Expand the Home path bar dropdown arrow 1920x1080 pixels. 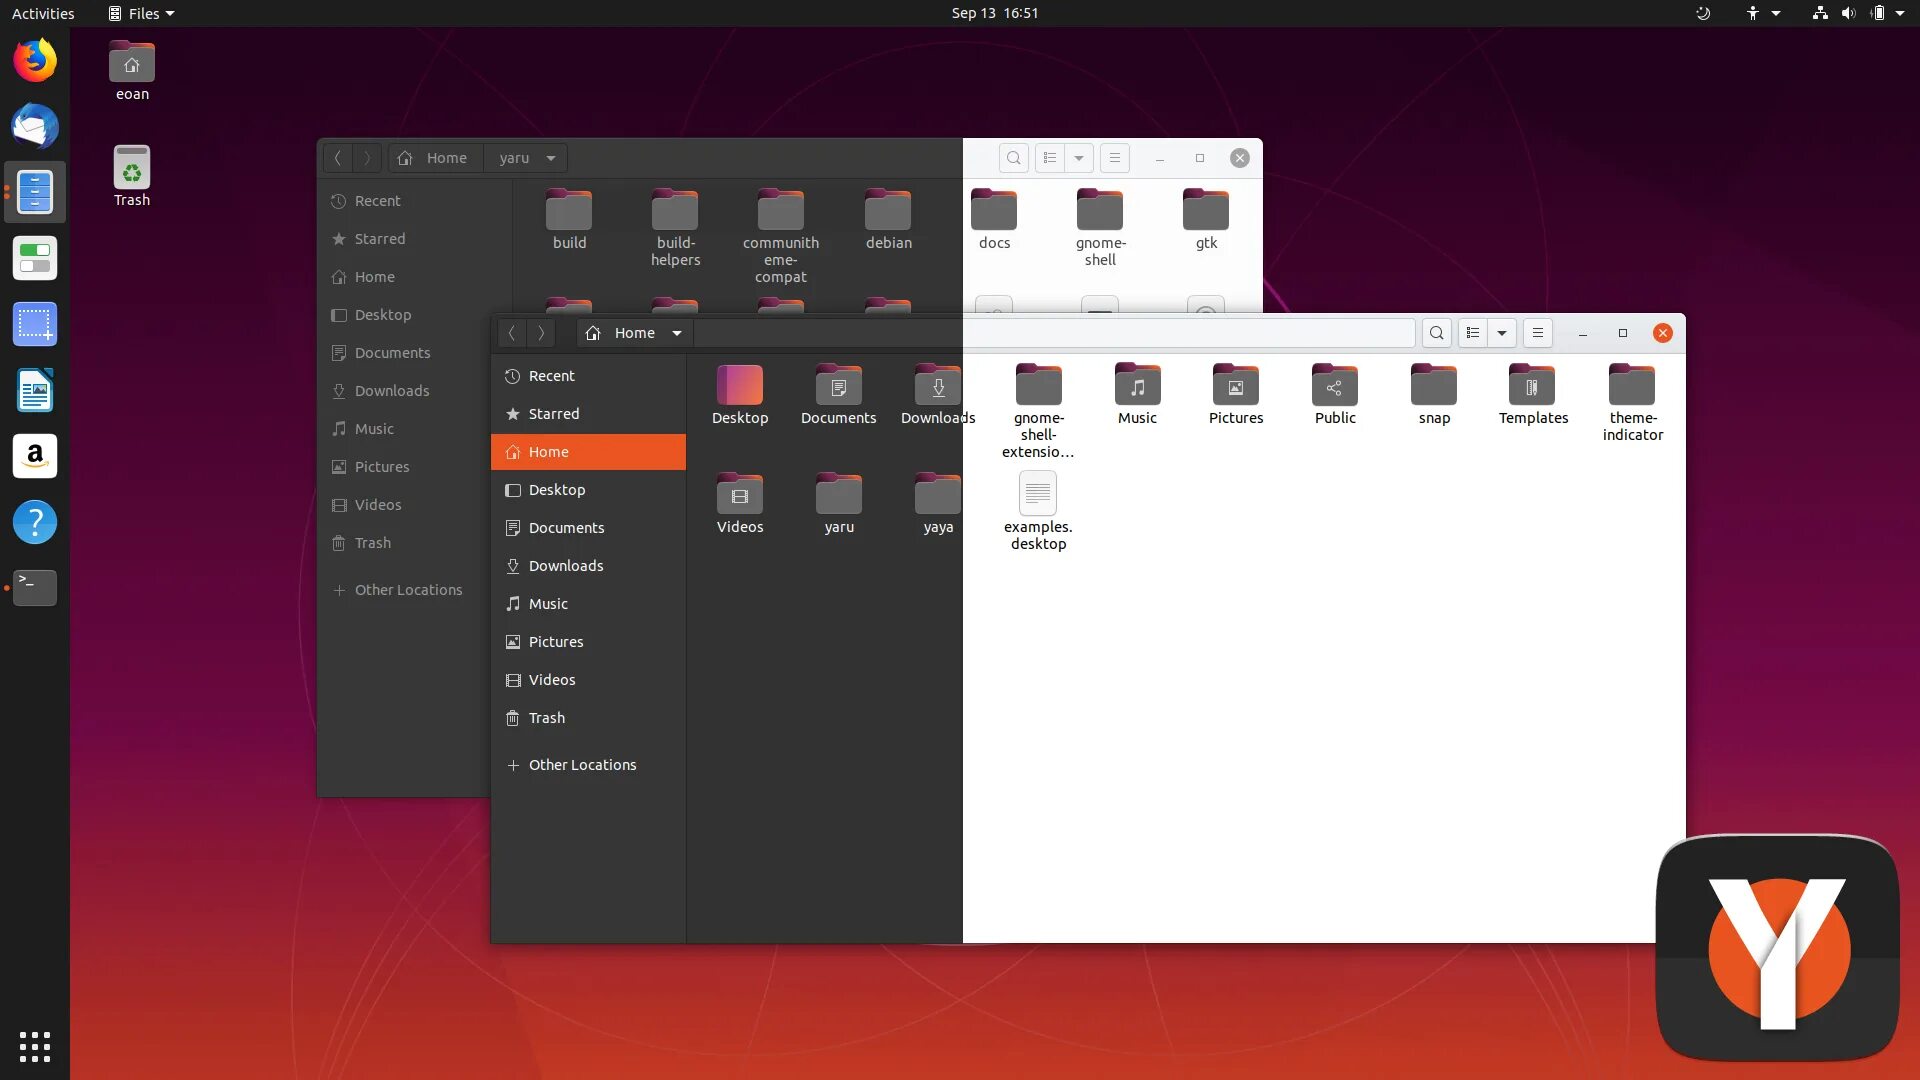pos(677,333)
